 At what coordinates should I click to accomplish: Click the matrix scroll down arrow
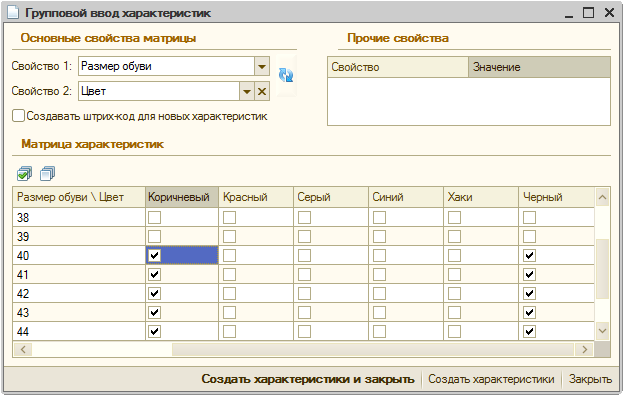click(602, 331)
